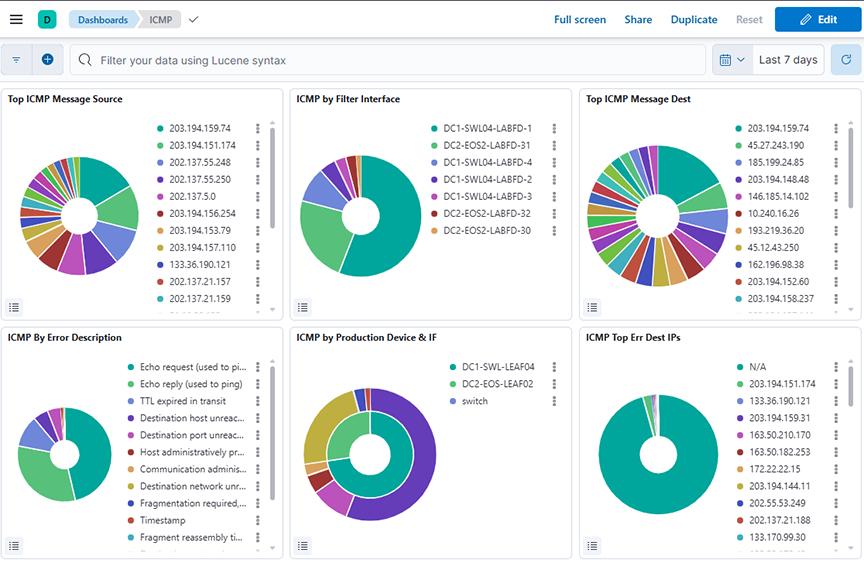
Task: Open the hamburger navigation menu
Action: 16,19
